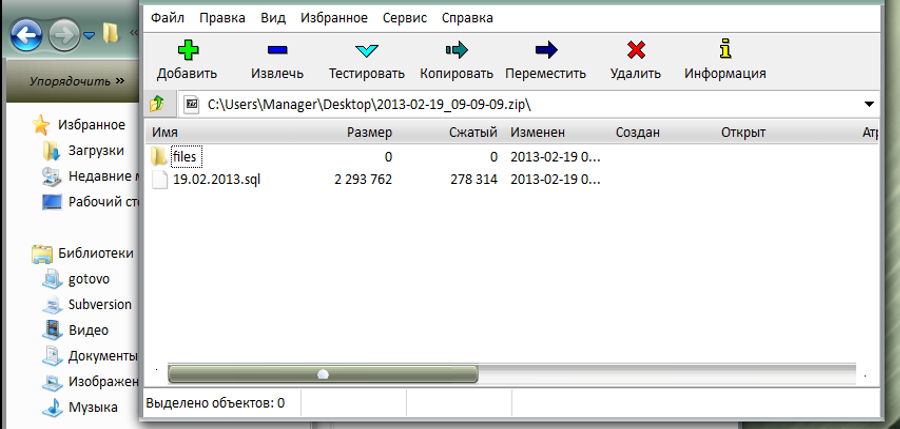
Task: Sort by Размер column header
Action: (x=370, y=133)
